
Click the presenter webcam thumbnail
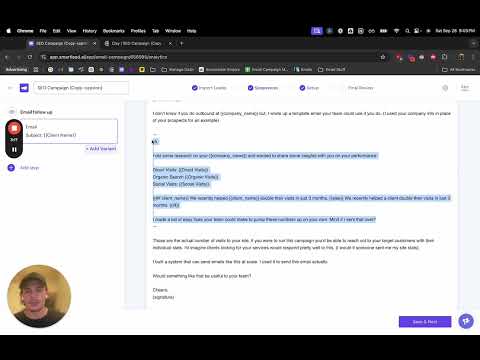point(39,296)
